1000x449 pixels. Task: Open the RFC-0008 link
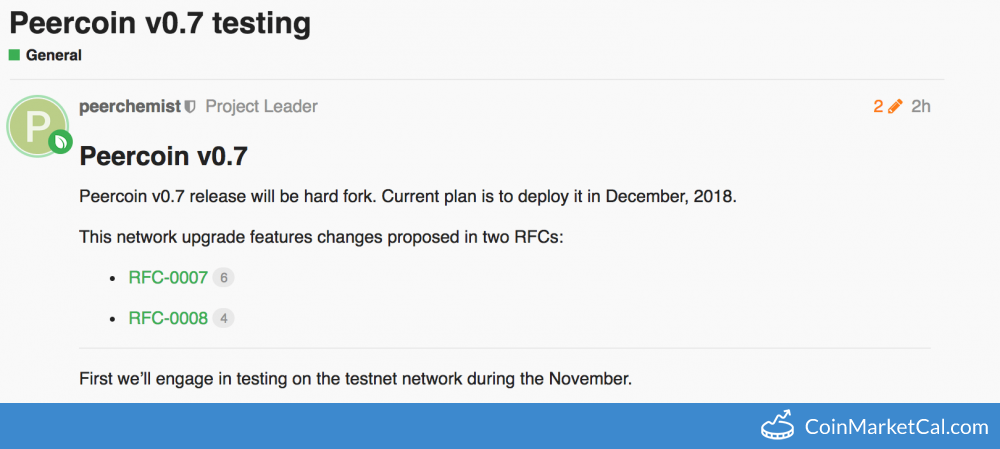click(x=168, y=318)
